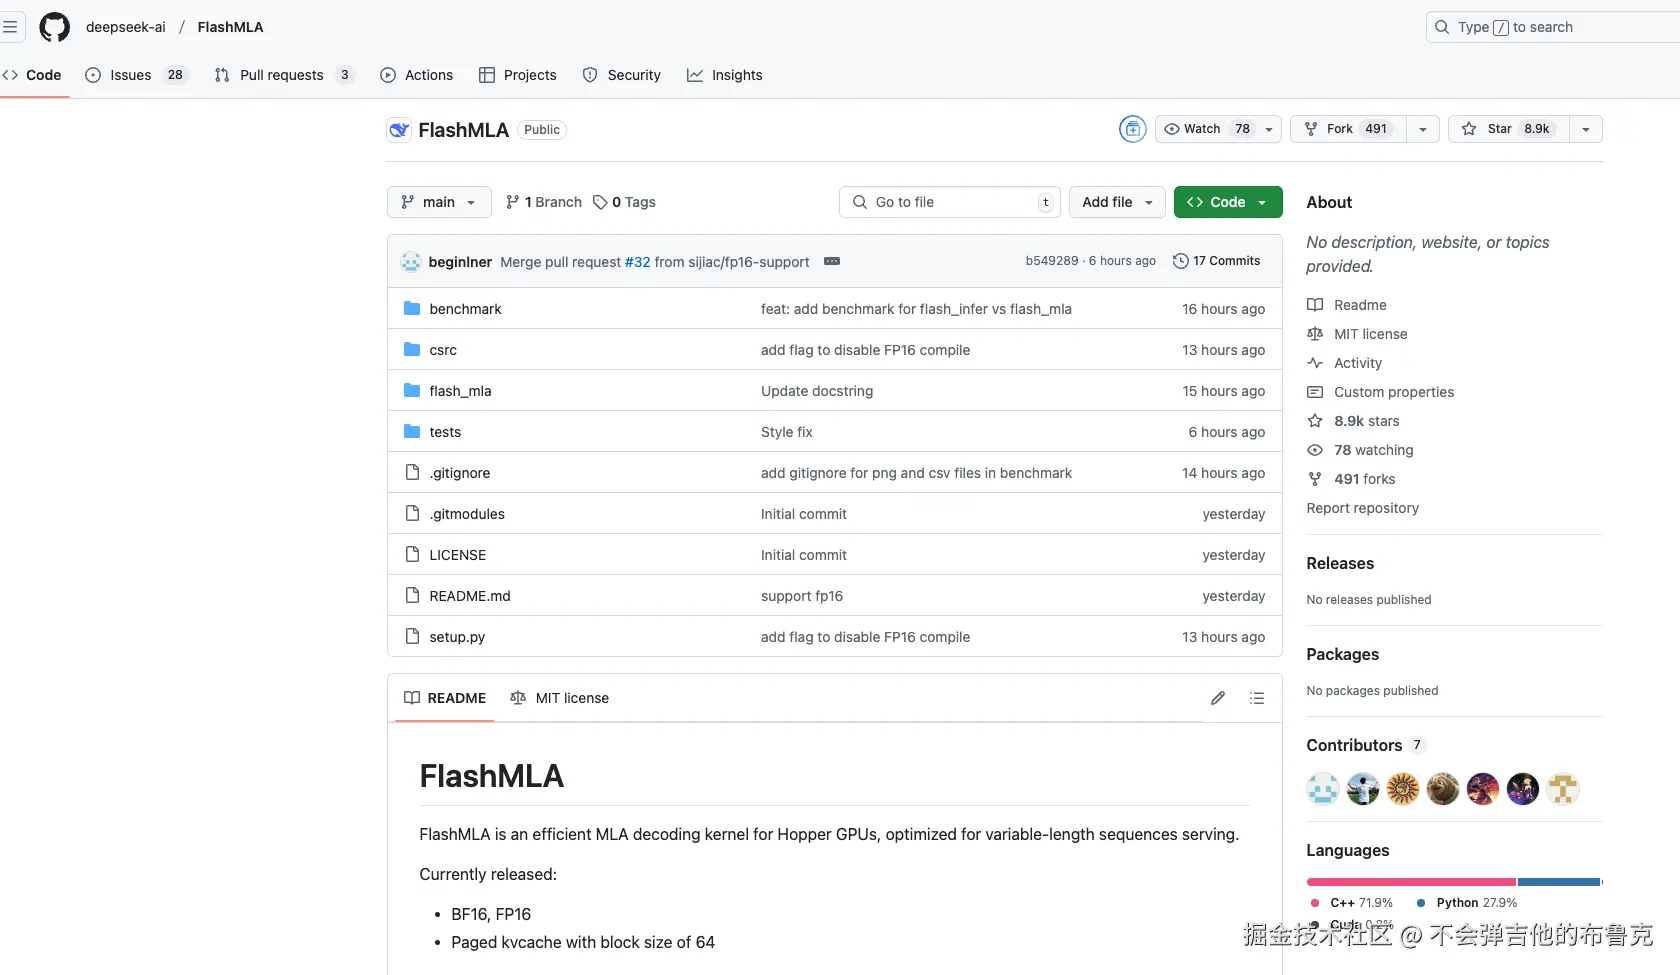Click the Report repository link
Screen dimensions: 1680x975
pyautogui.click(x=1362, y=508)
